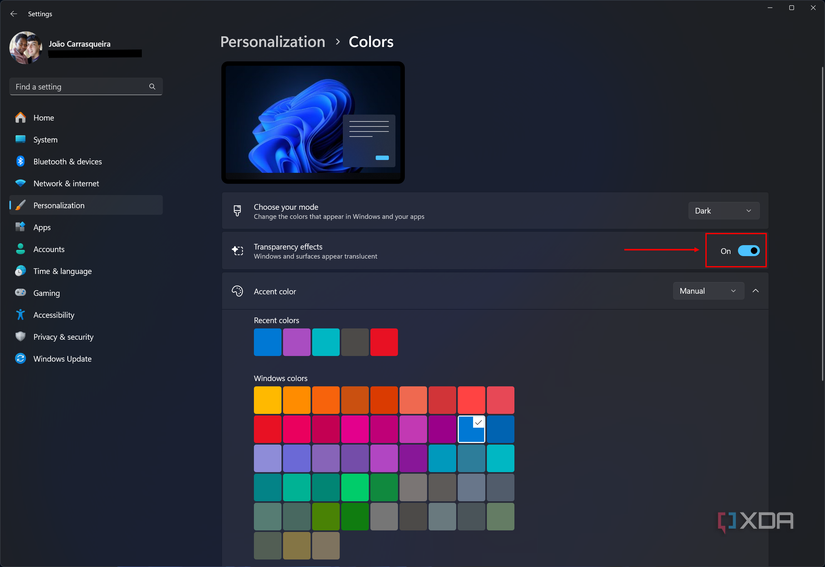Pick the teal recent color swatch
Image resolution: width=825 pixels, height=567 pixels.
pos(326,342)
